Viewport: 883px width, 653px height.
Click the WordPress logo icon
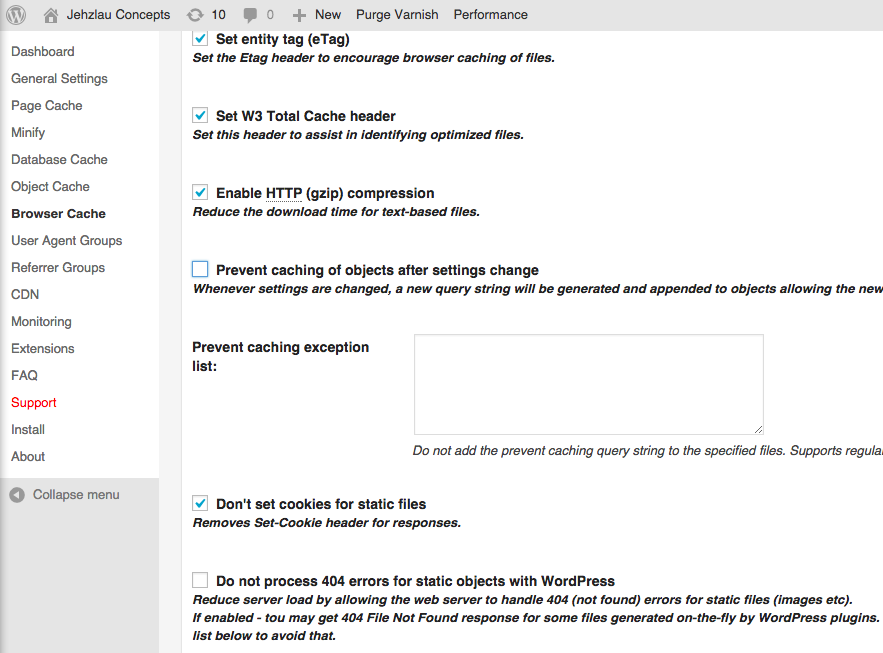[16, 15]
